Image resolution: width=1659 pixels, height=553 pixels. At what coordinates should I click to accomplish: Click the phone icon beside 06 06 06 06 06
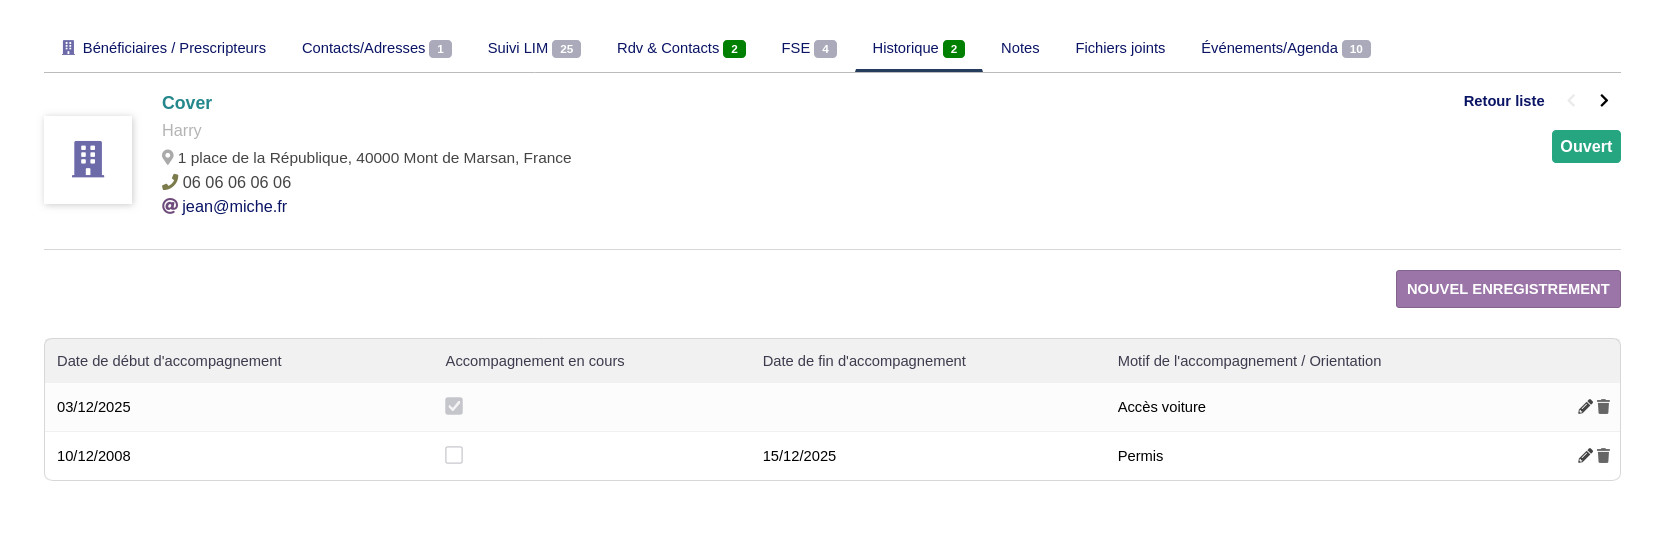tap(170, 183)
